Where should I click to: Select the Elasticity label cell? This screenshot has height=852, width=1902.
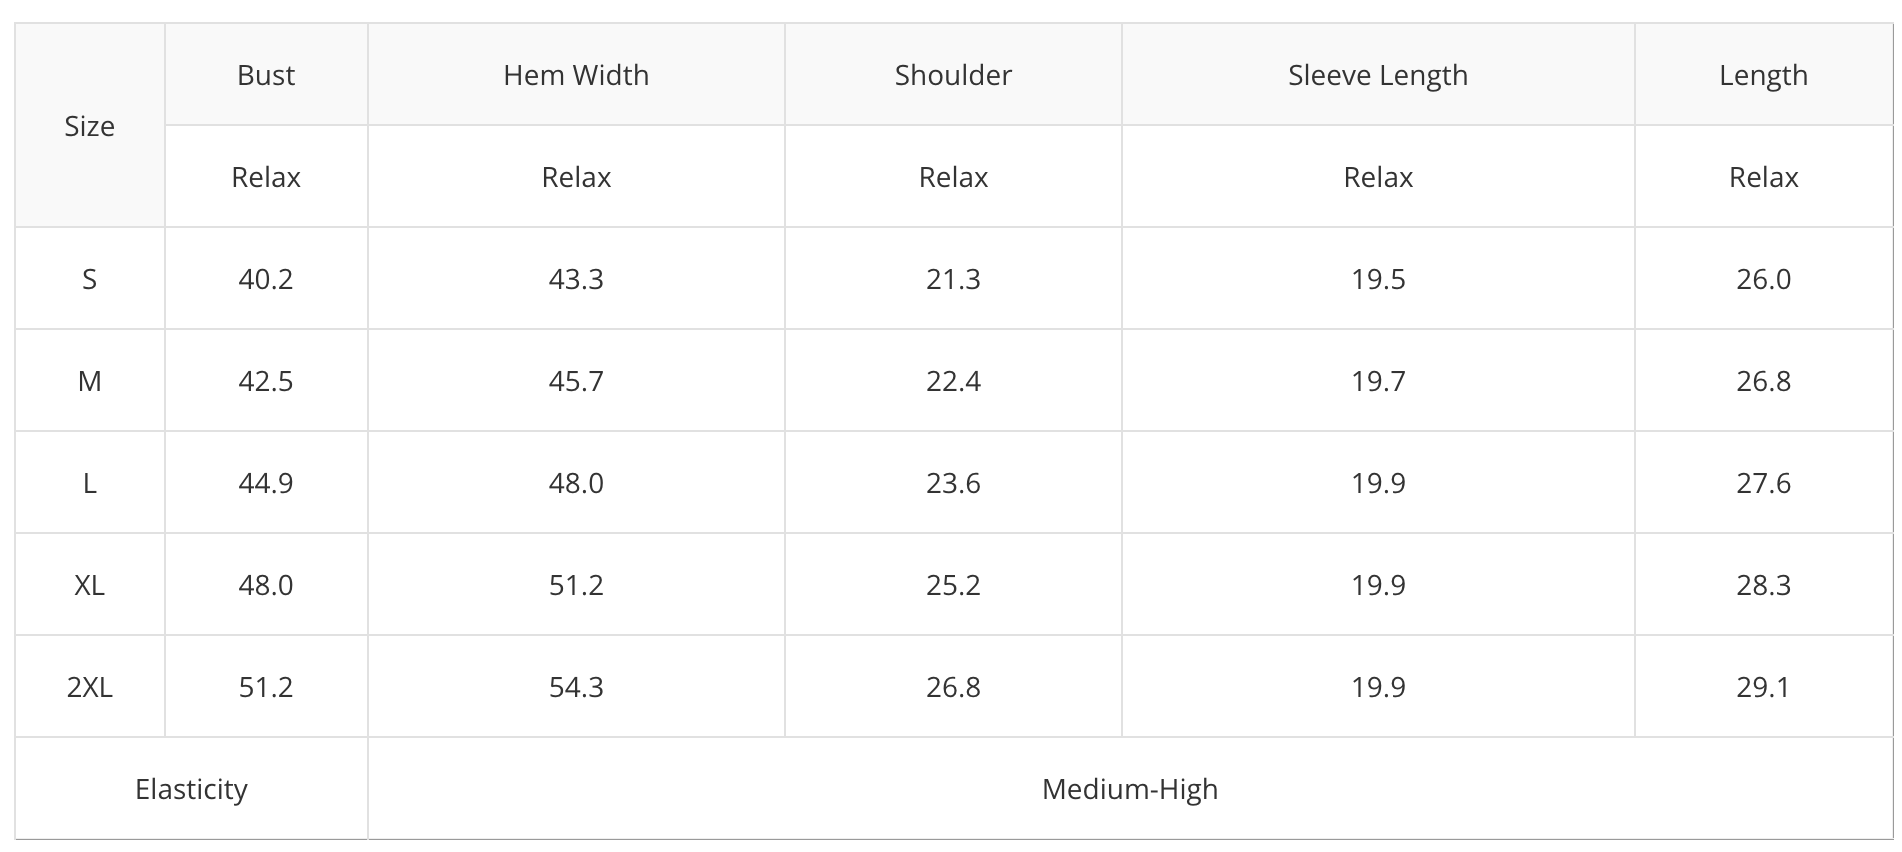(191, 789)
